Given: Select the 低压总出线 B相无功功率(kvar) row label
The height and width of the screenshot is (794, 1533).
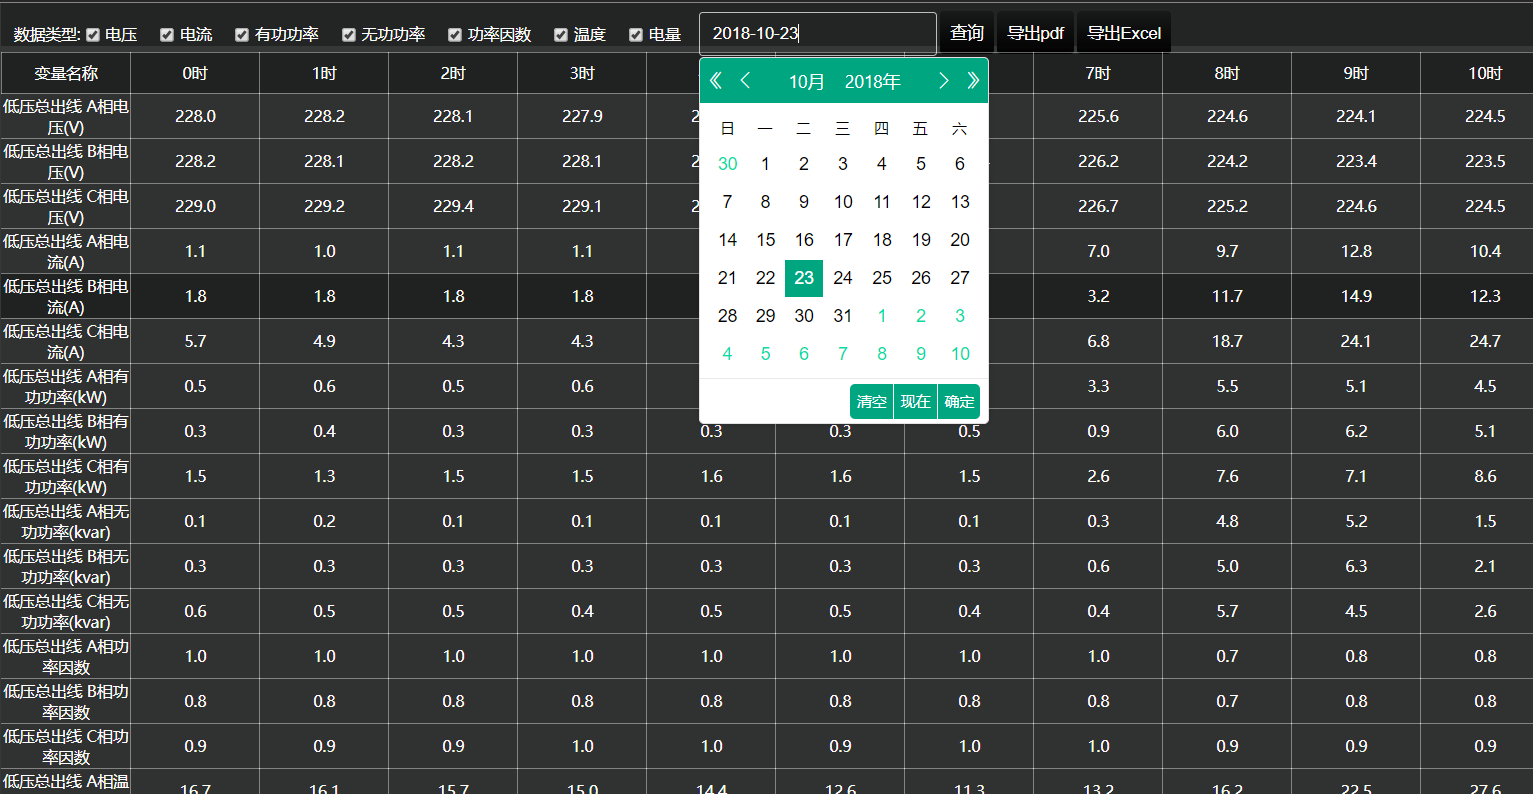Looking at the screenshot, I should coord(66,566).
